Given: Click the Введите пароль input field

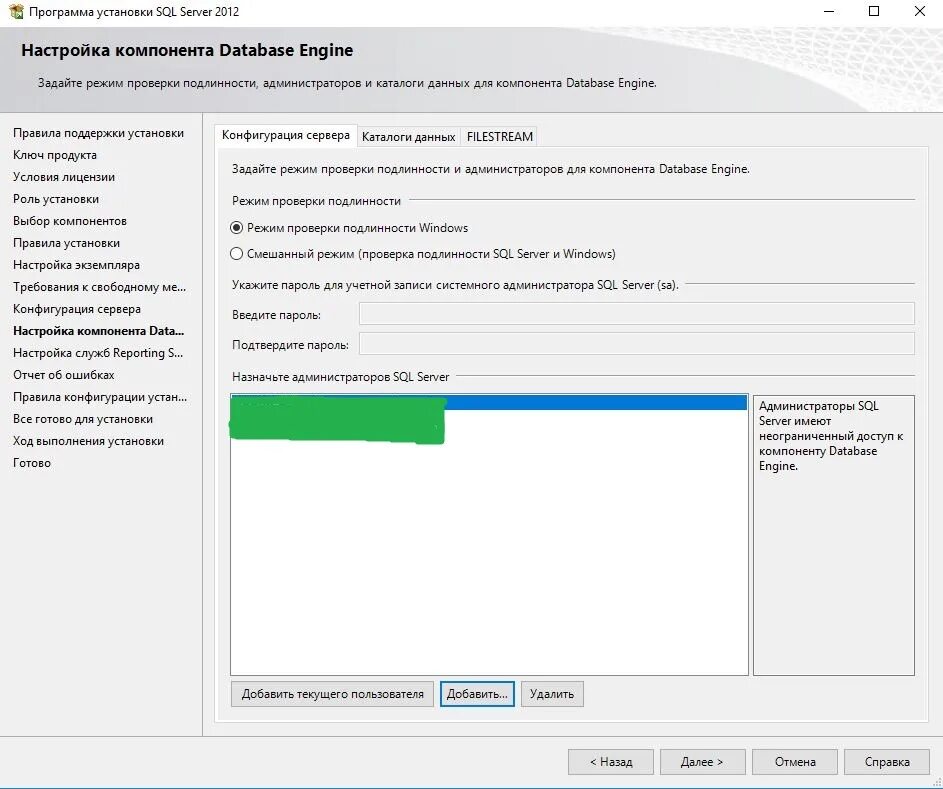Looking at the screenshot, I should coord(636,314).
